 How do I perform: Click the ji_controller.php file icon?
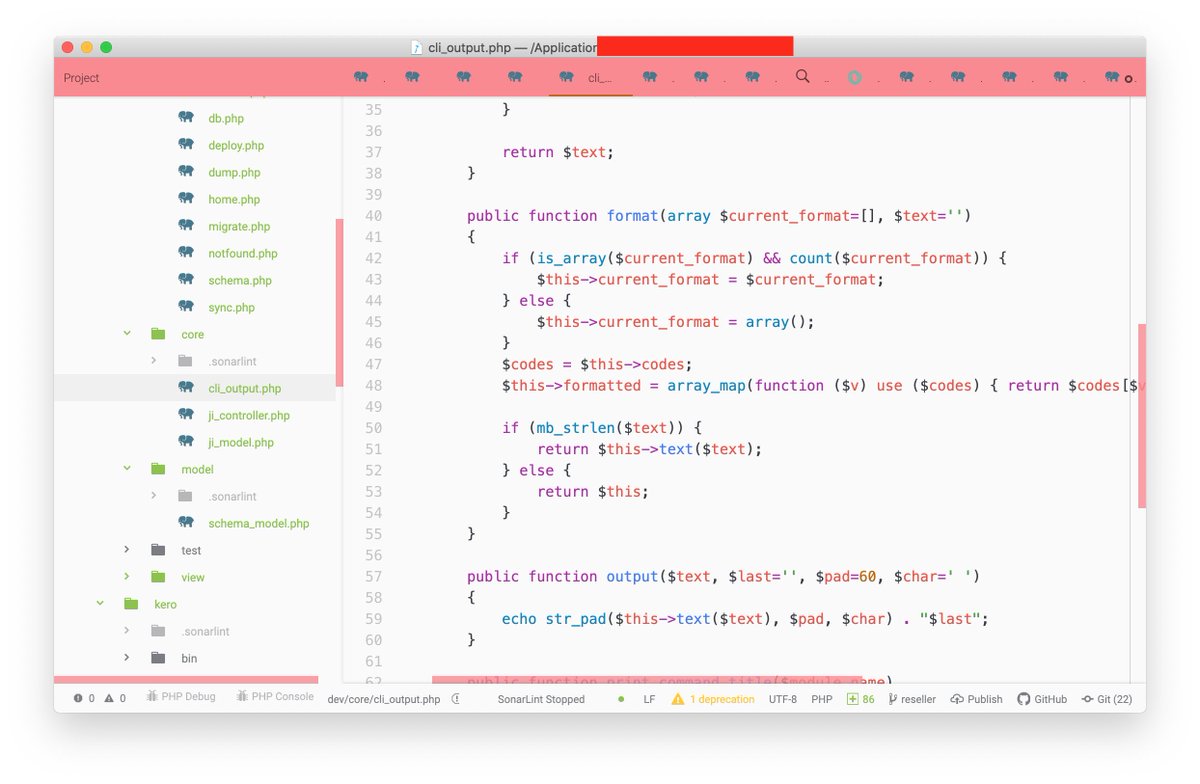point(186,415)
